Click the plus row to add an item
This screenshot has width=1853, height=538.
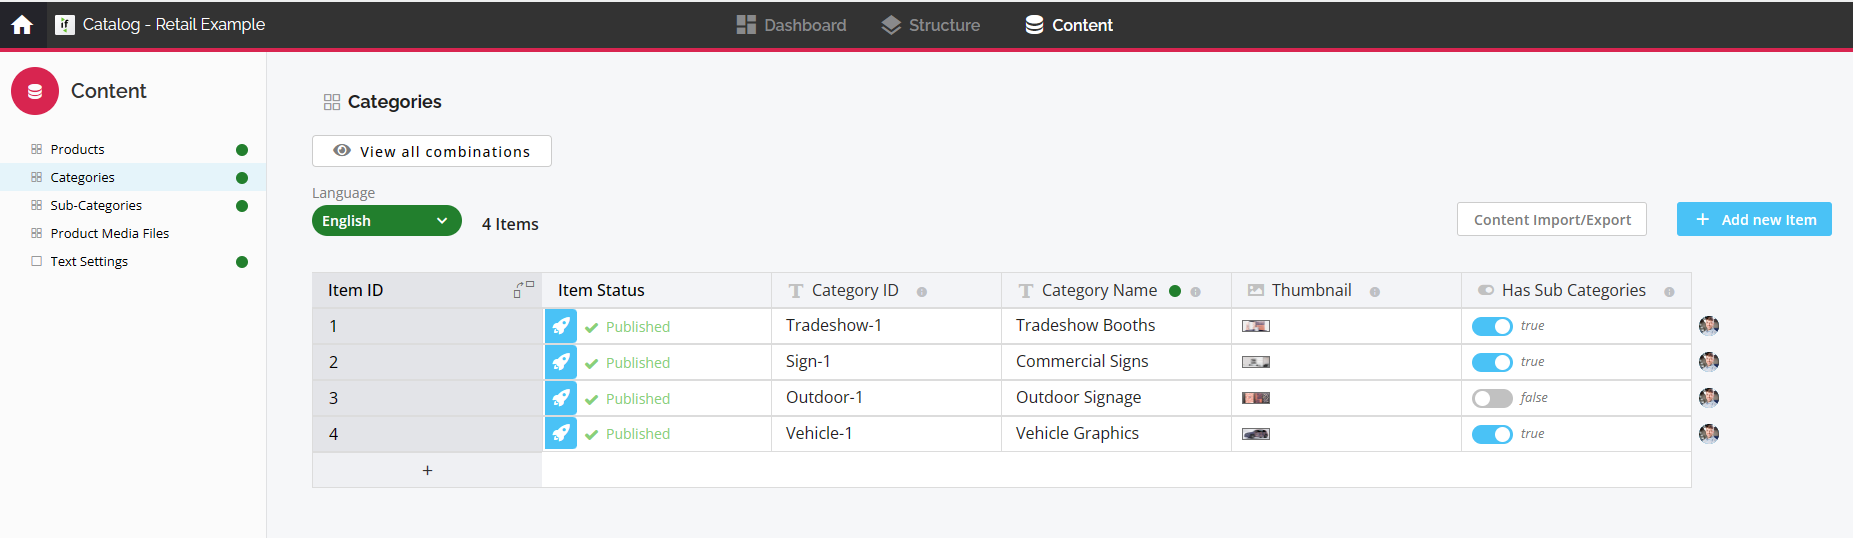pos(427,470)
